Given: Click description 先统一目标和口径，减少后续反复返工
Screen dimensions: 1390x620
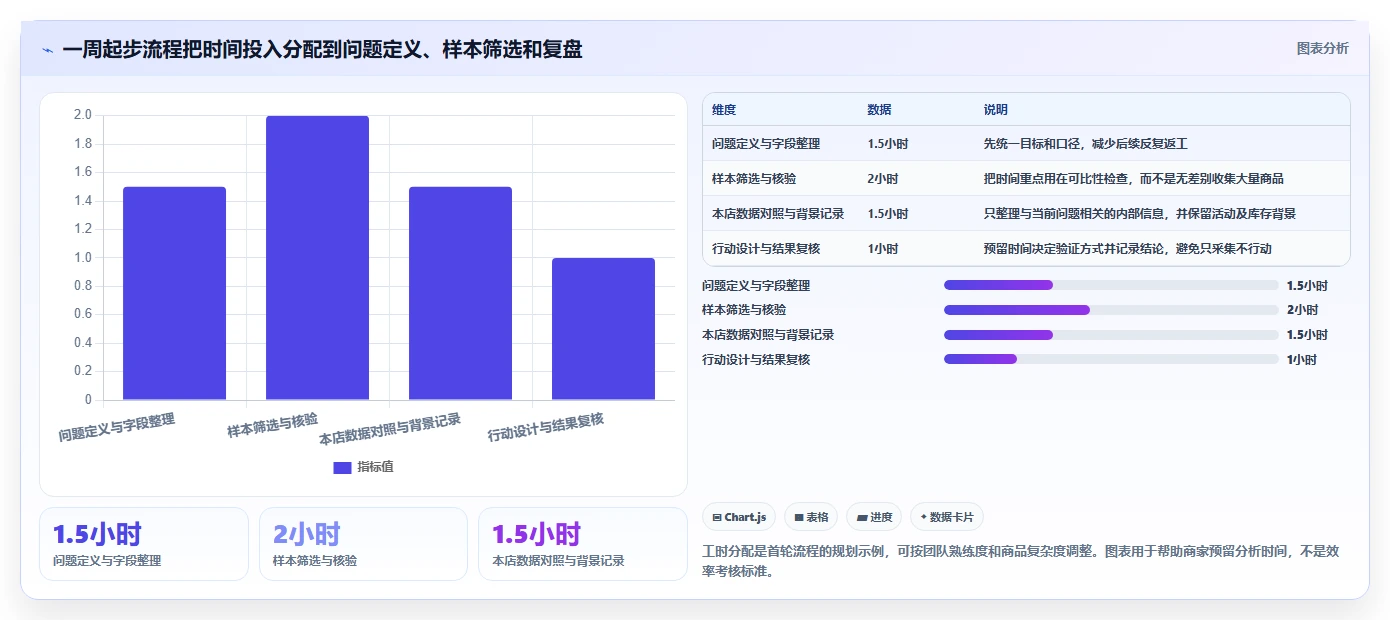Looking at the screenshot, I should pos(1086,144).
